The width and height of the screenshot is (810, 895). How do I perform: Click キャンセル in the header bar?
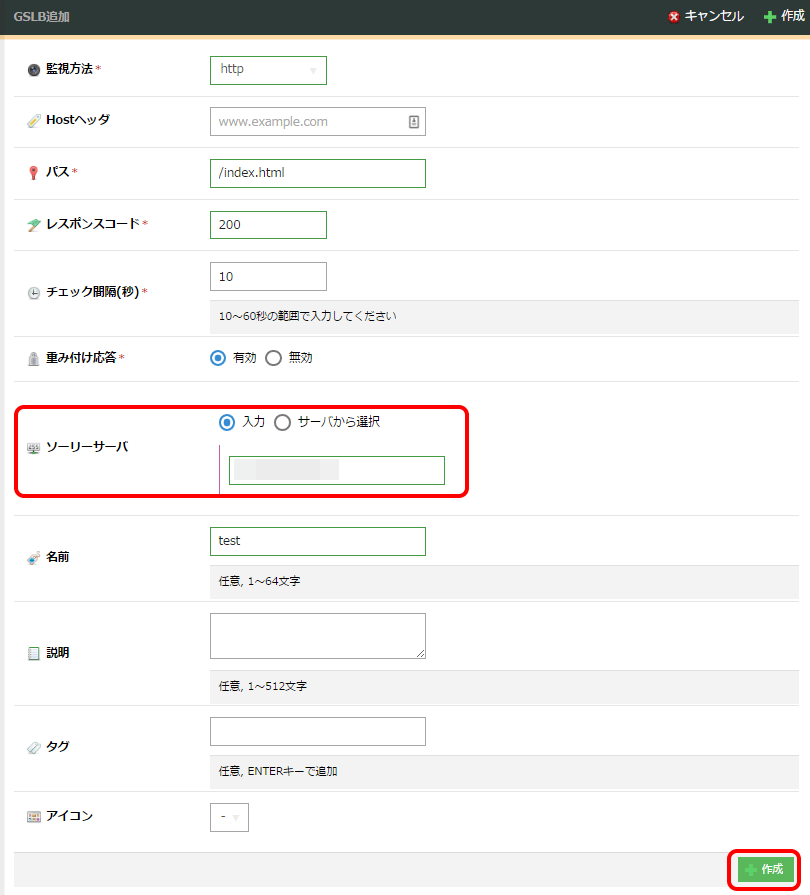pyautogui.click(x=706, y=16)
